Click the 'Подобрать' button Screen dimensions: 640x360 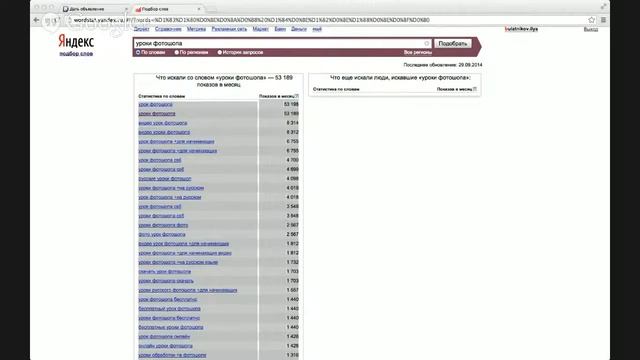tap(453, 43)
